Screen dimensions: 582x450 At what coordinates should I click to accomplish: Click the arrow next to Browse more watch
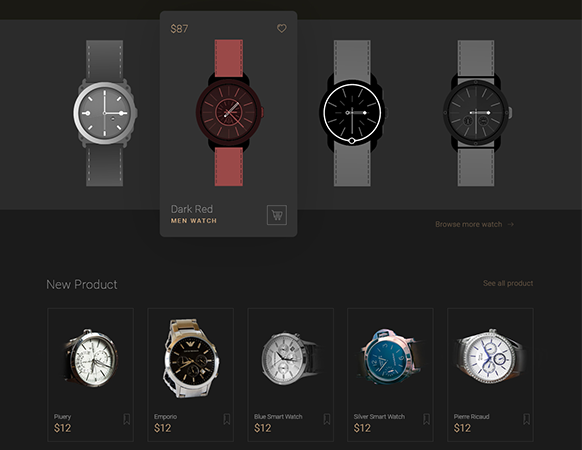pos(511,224)
